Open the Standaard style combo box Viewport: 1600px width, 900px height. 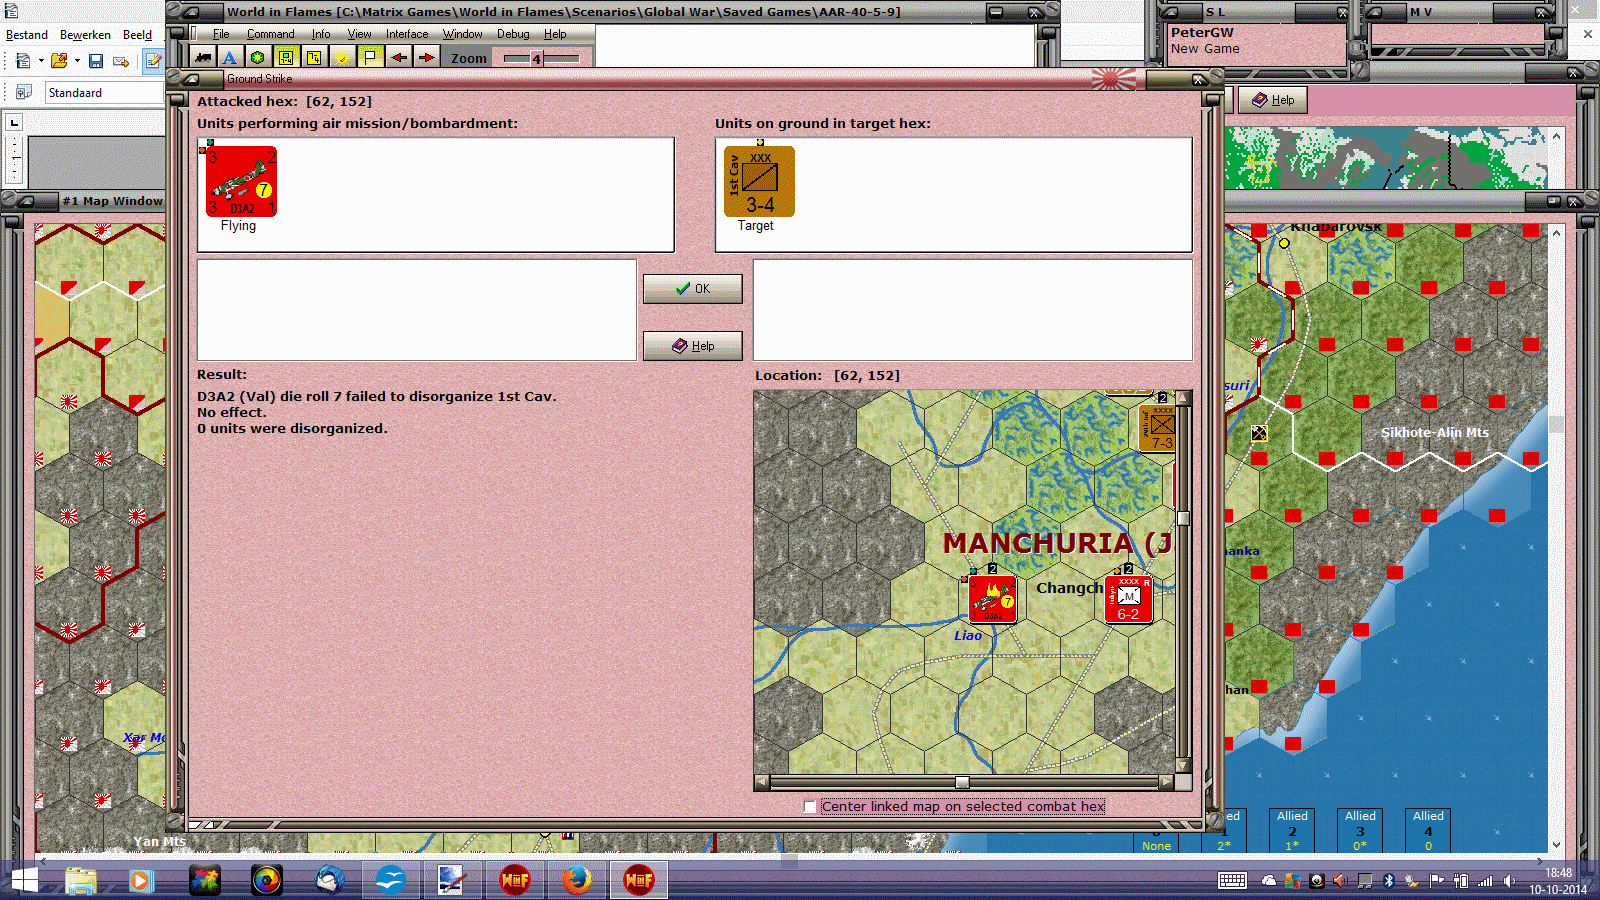coord(104,92)
